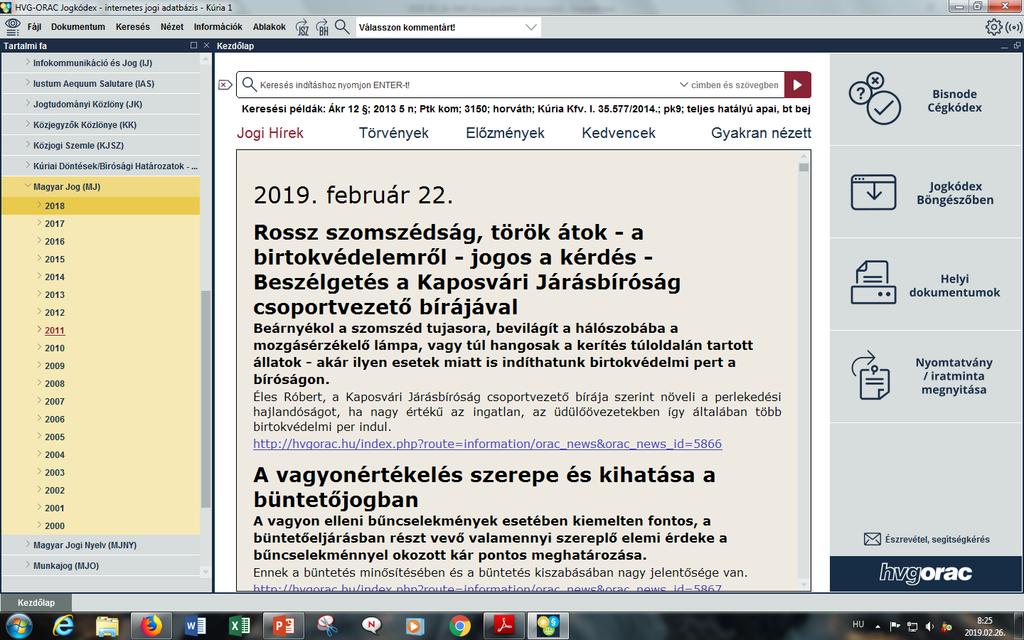Screen dimensions: 1024x640
Task: Click the volume icon in the system tray
Action: click(x=929, y=626)
